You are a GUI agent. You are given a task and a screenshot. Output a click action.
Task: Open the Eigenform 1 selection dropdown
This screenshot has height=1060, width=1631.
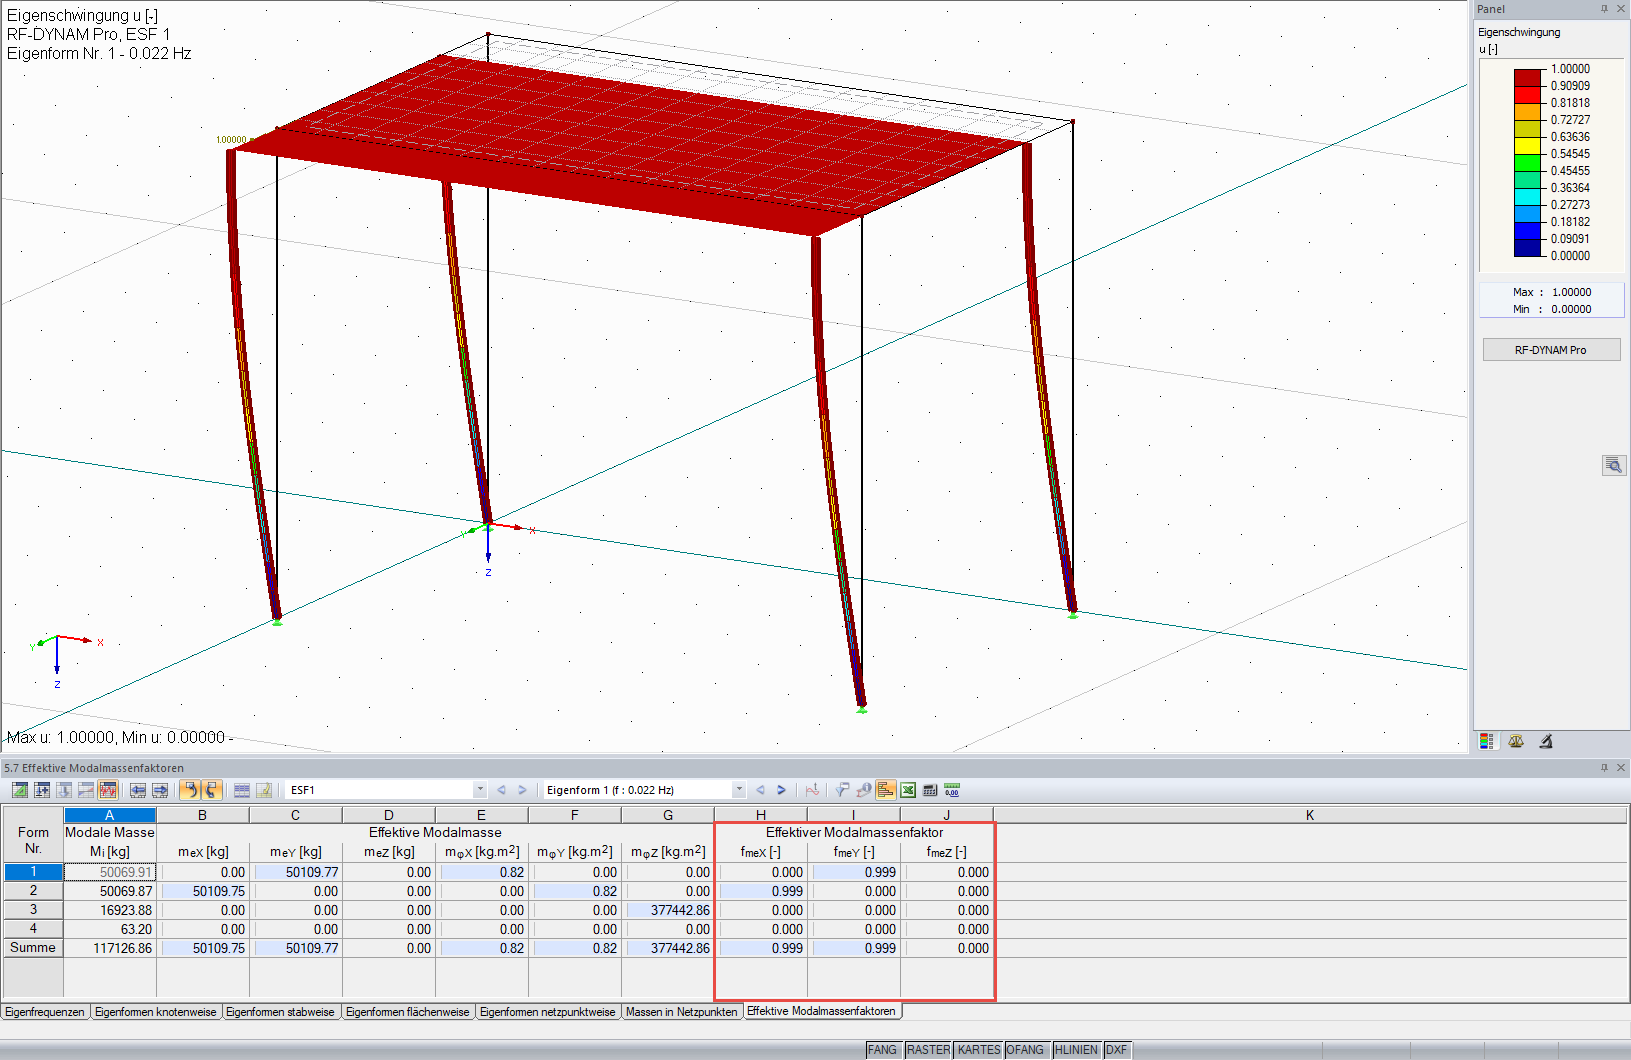pos(738,789)
